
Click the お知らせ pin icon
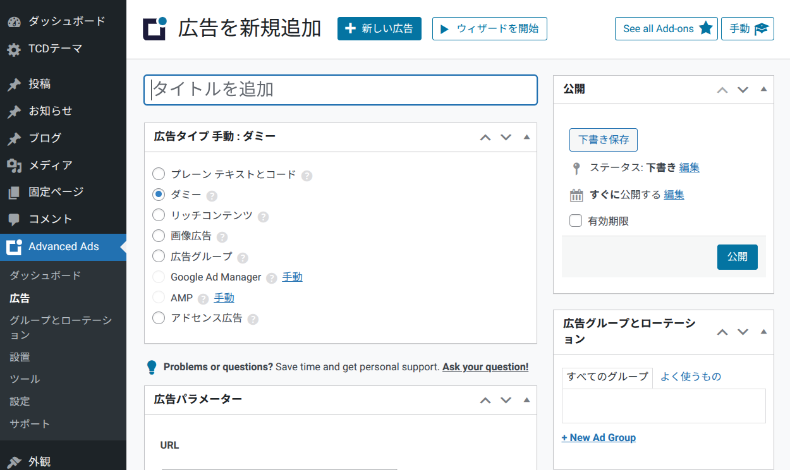tap(14, 111)
